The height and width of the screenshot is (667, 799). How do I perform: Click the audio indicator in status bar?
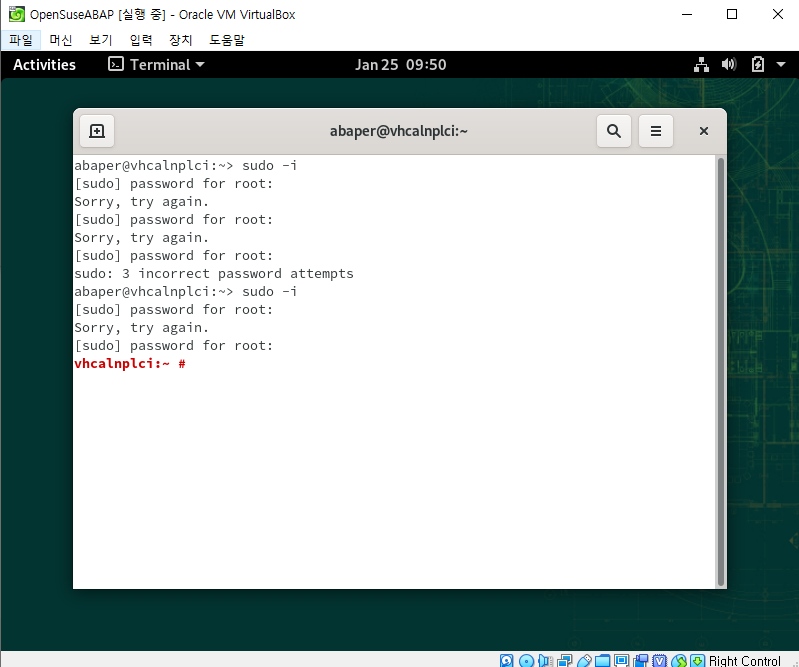click(545, 660)
